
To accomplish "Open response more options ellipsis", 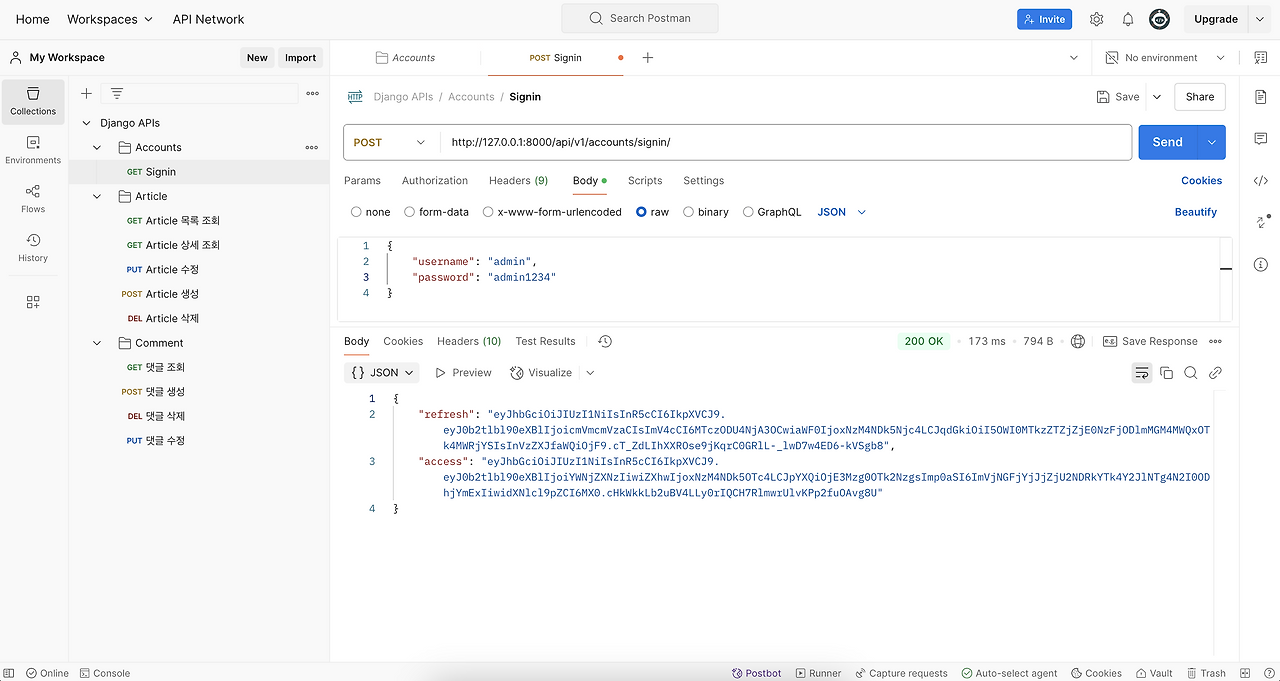I will (1216, 341).
